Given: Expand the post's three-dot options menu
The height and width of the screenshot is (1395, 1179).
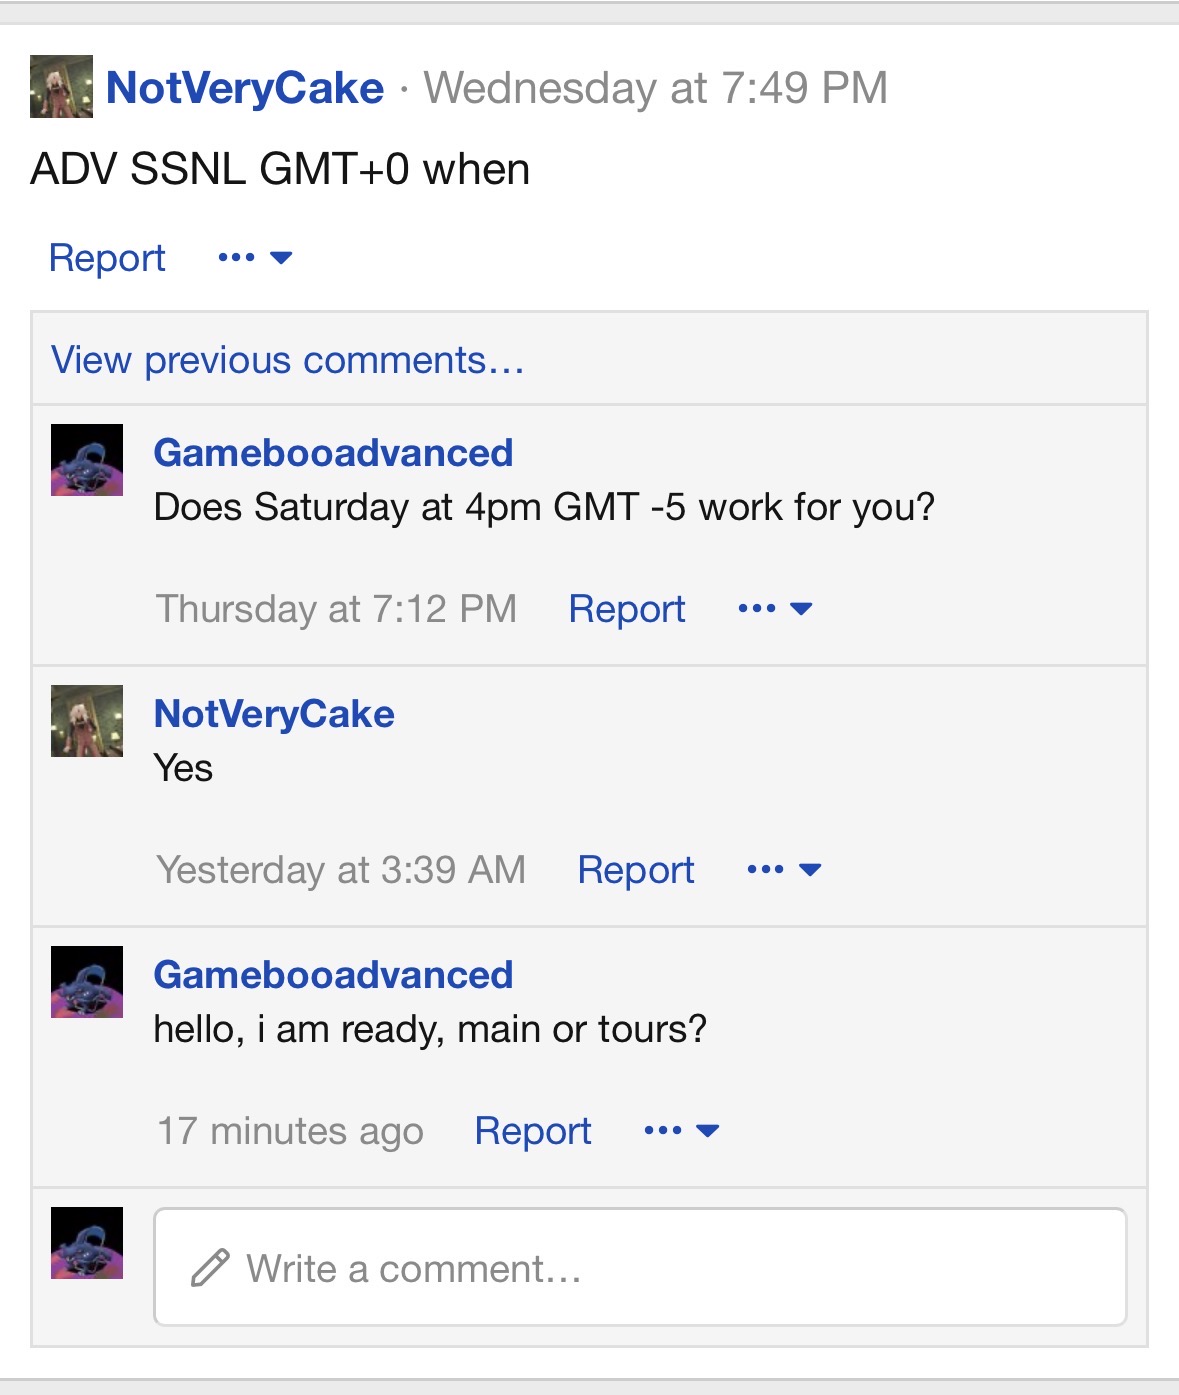Looking at the screenshot, I should coord(254,258).
